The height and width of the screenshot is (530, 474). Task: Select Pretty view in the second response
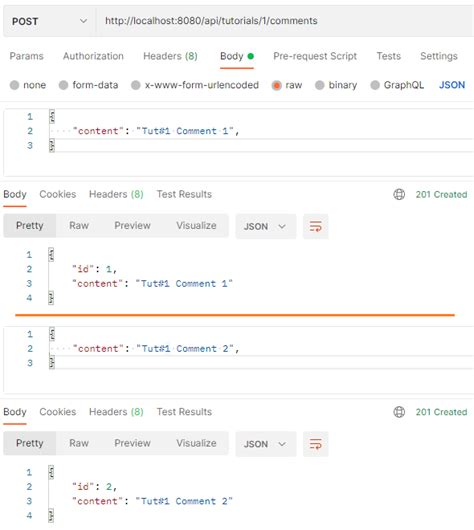pyautogui.click(x=30, y=443)
